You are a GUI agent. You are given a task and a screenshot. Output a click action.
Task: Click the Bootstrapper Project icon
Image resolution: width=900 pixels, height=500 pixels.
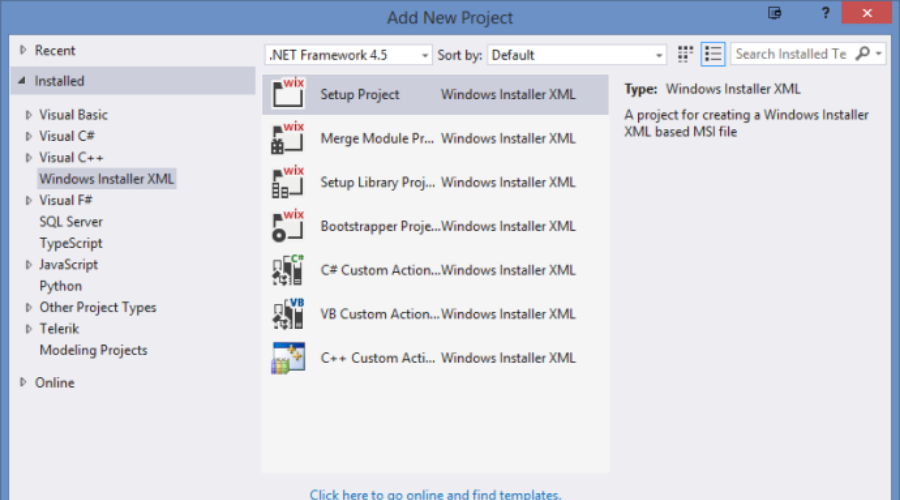pyautogui.click(x=288, y=226)
